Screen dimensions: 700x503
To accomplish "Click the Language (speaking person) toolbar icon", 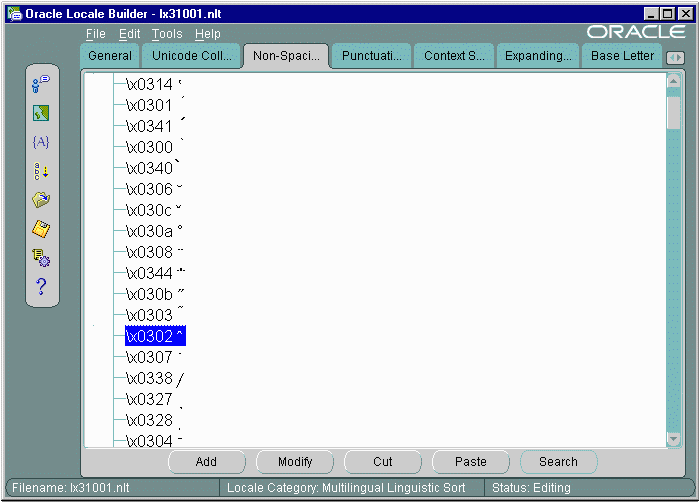I will click(41, 85).
